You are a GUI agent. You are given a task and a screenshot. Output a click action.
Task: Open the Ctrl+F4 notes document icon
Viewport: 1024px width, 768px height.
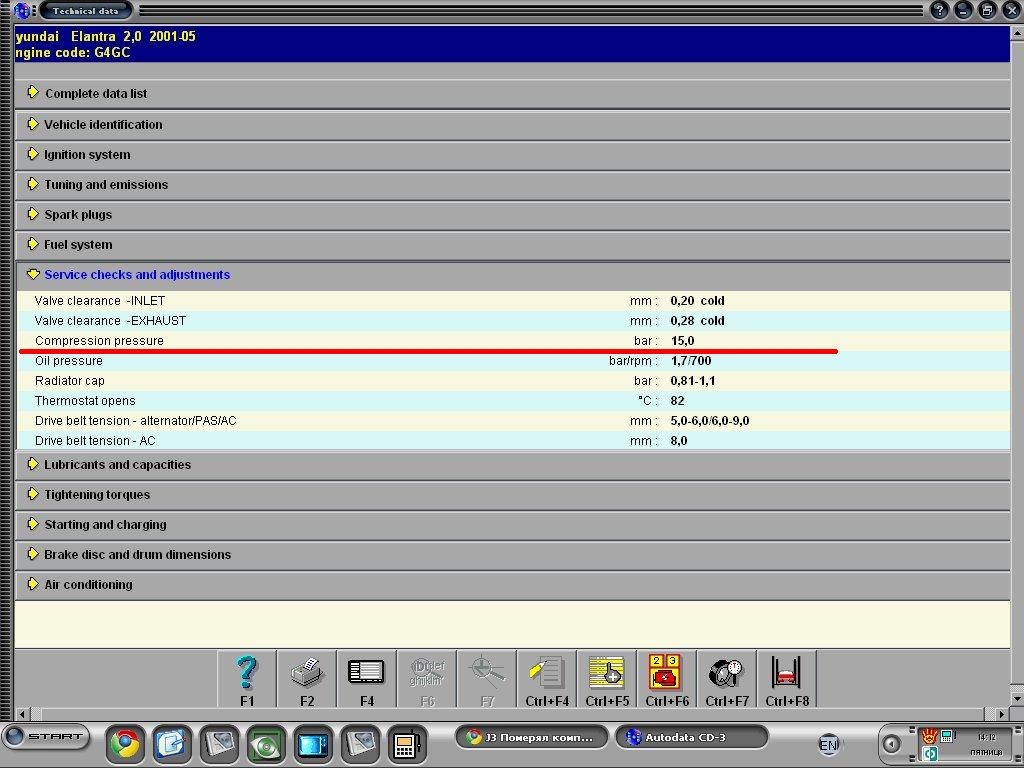coord(547,679)
